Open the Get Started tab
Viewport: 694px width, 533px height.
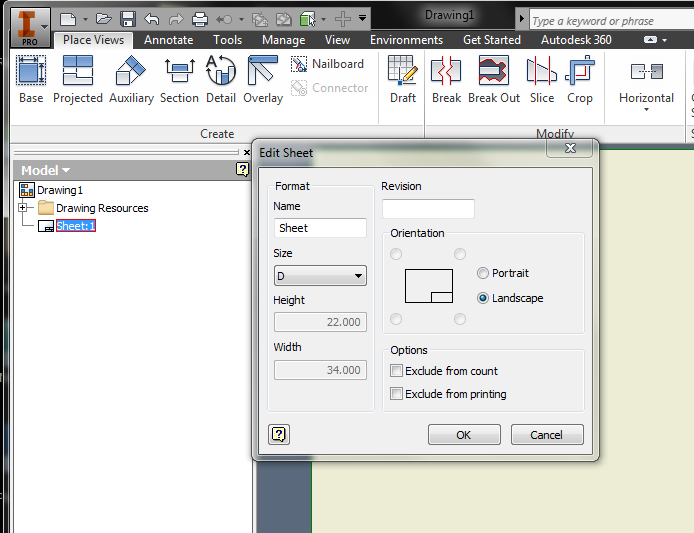(492, 40)
